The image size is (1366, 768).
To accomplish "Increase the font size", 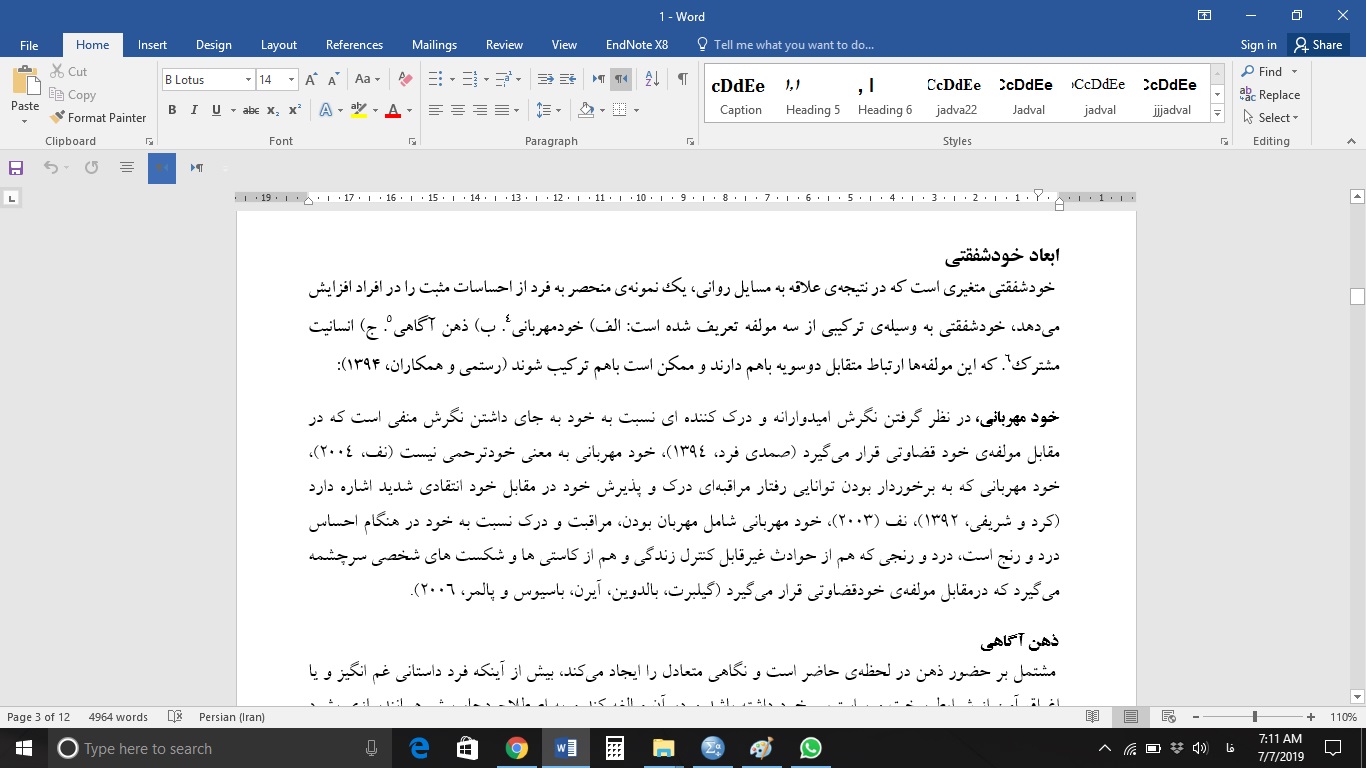I will coord(310,78).
